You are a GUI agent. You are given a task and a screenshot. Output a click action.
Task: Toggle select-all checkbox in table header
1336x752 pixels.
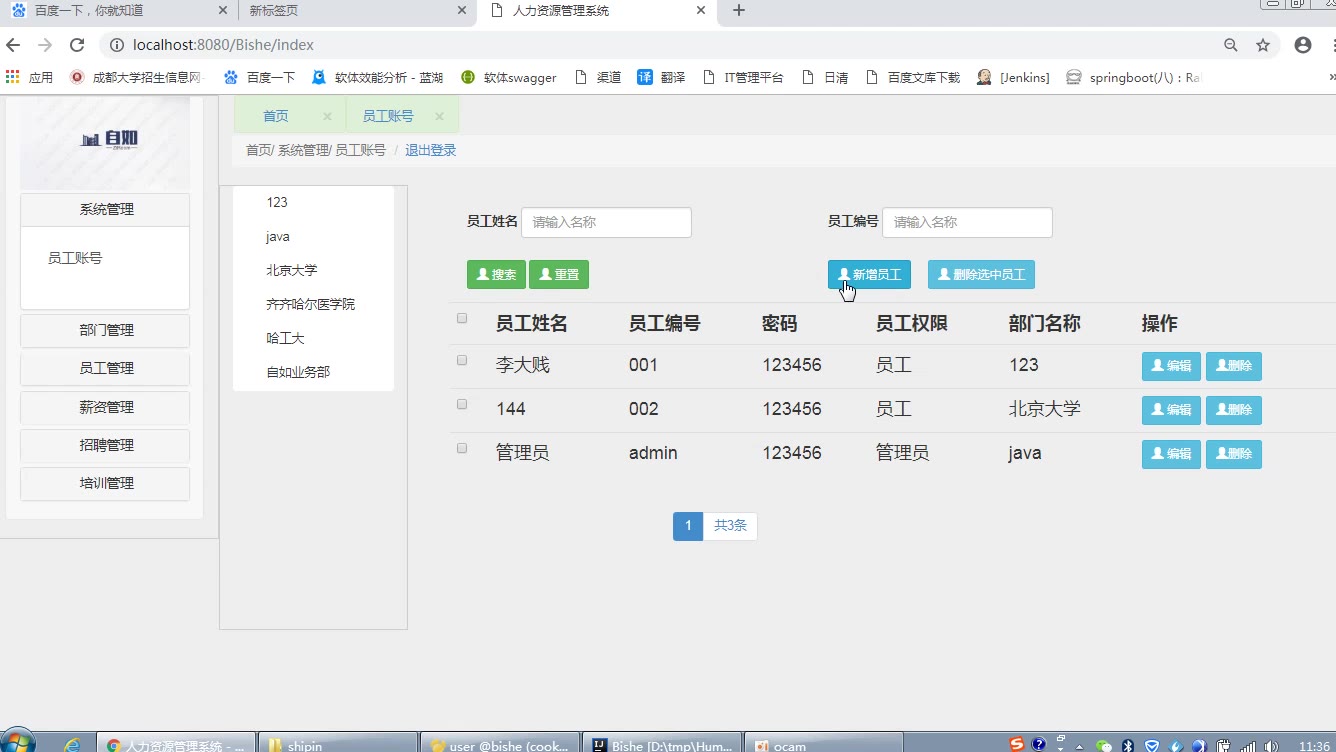coord(462,319)
